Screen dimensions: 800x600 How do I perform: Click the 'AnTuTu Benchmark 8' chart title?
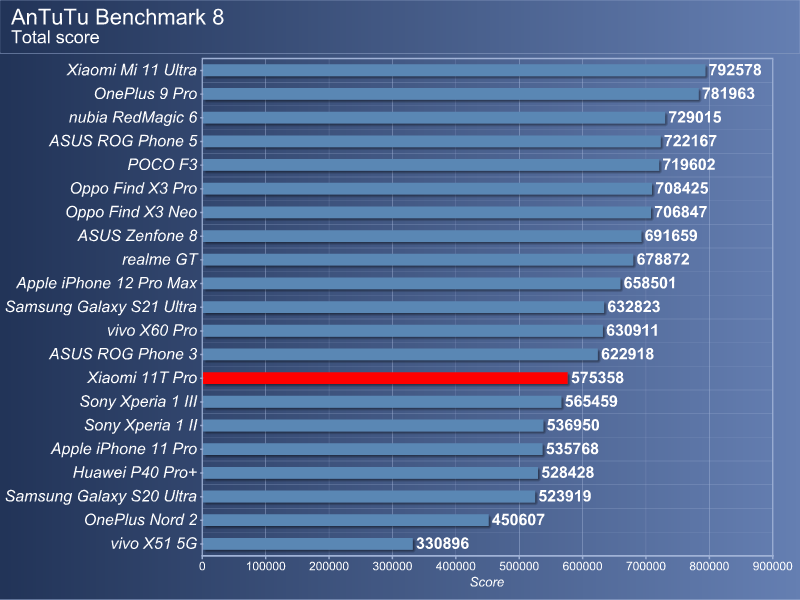point(118,17)
